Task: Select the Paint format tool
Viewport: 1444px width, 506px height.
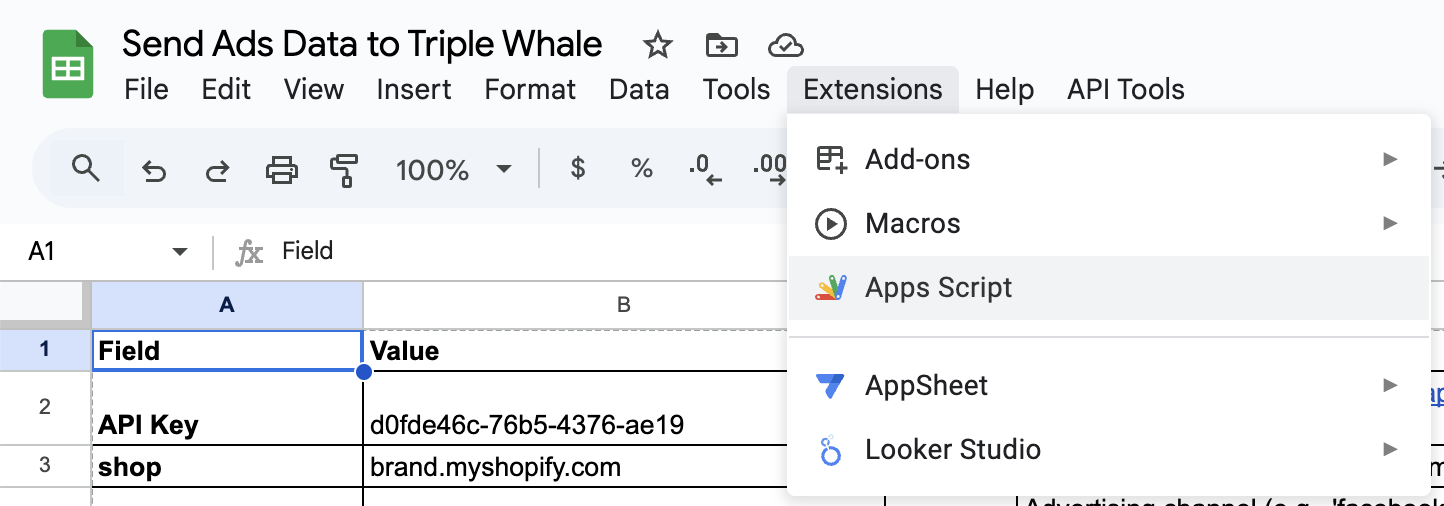Action: [344, 170]
